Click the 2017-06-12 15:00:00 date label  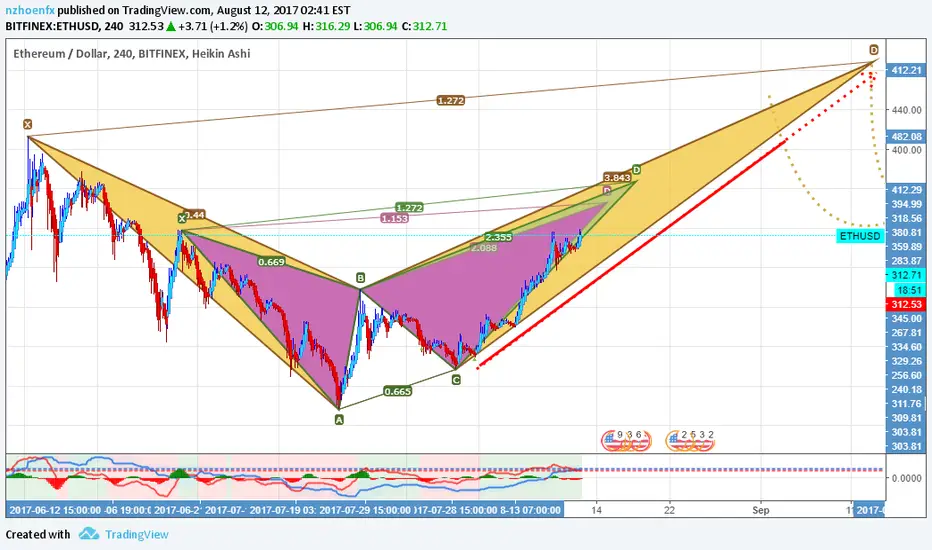tap(55, 510)
